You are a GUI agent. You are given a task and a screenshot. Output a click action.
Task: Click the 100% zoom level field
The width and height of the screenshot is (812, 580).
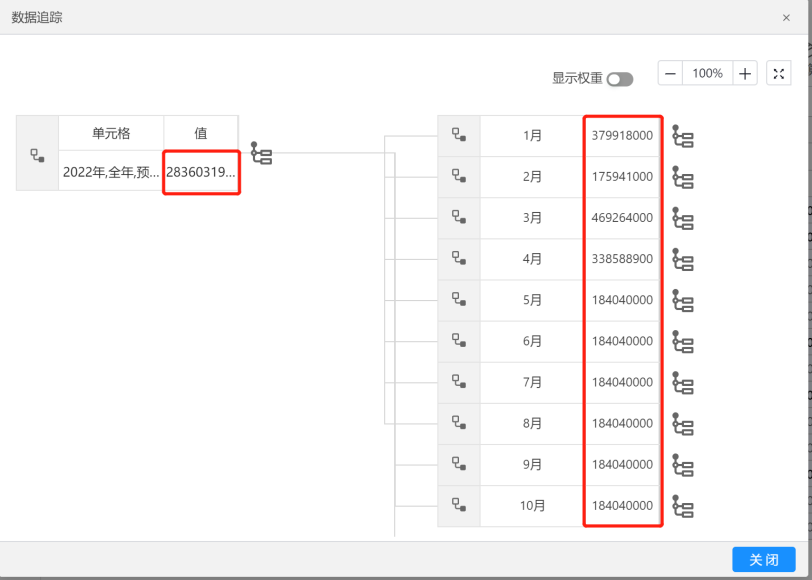pos(707,74)
